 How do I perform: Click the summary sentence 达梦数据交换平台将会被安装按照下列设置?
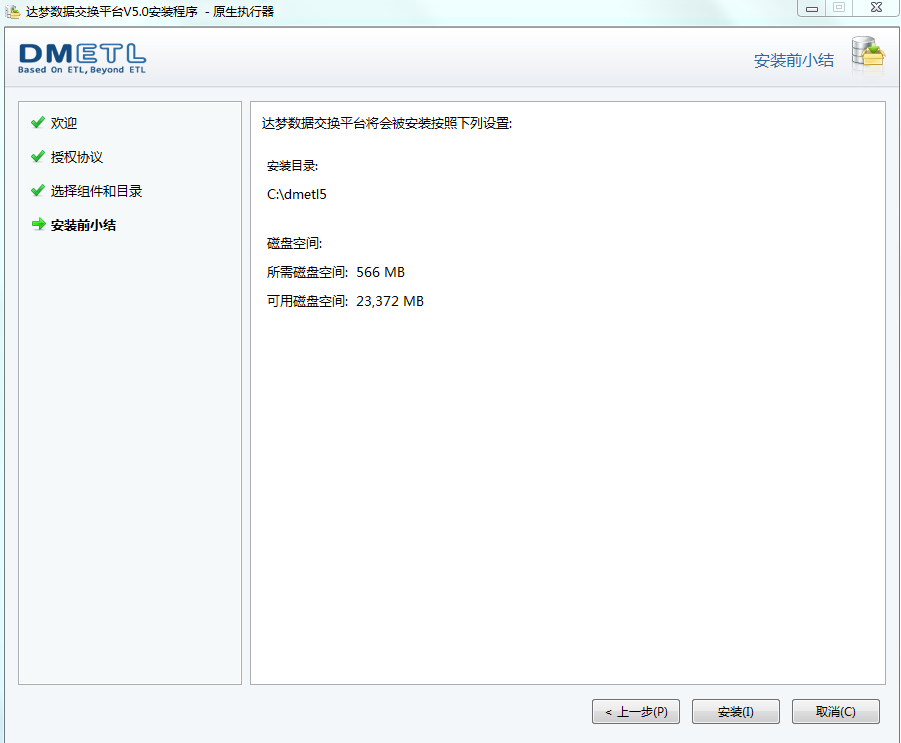tap(387, 124)
